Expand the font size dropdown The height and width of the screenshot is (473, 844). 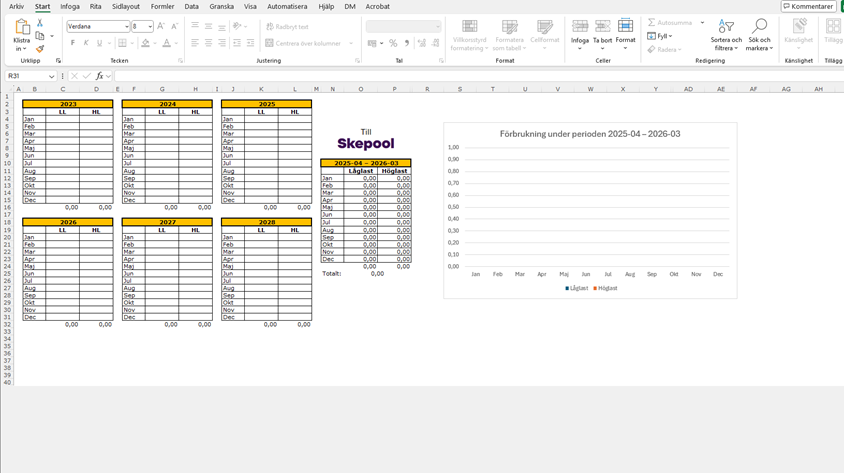pos(150,27)
